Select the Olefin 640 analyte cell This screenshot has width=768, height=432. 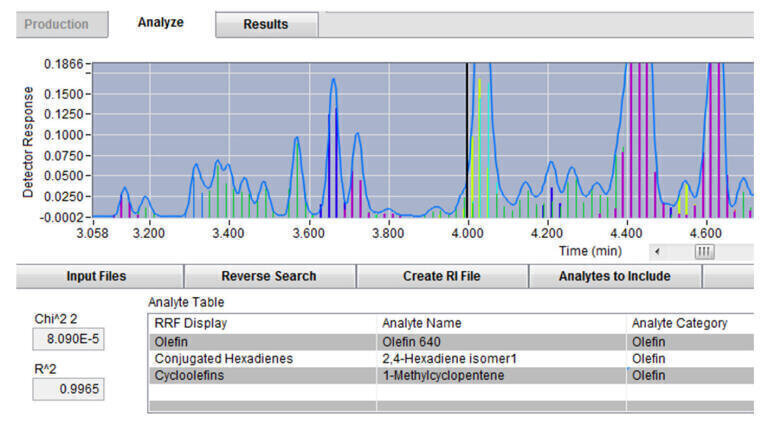point(502,342)
